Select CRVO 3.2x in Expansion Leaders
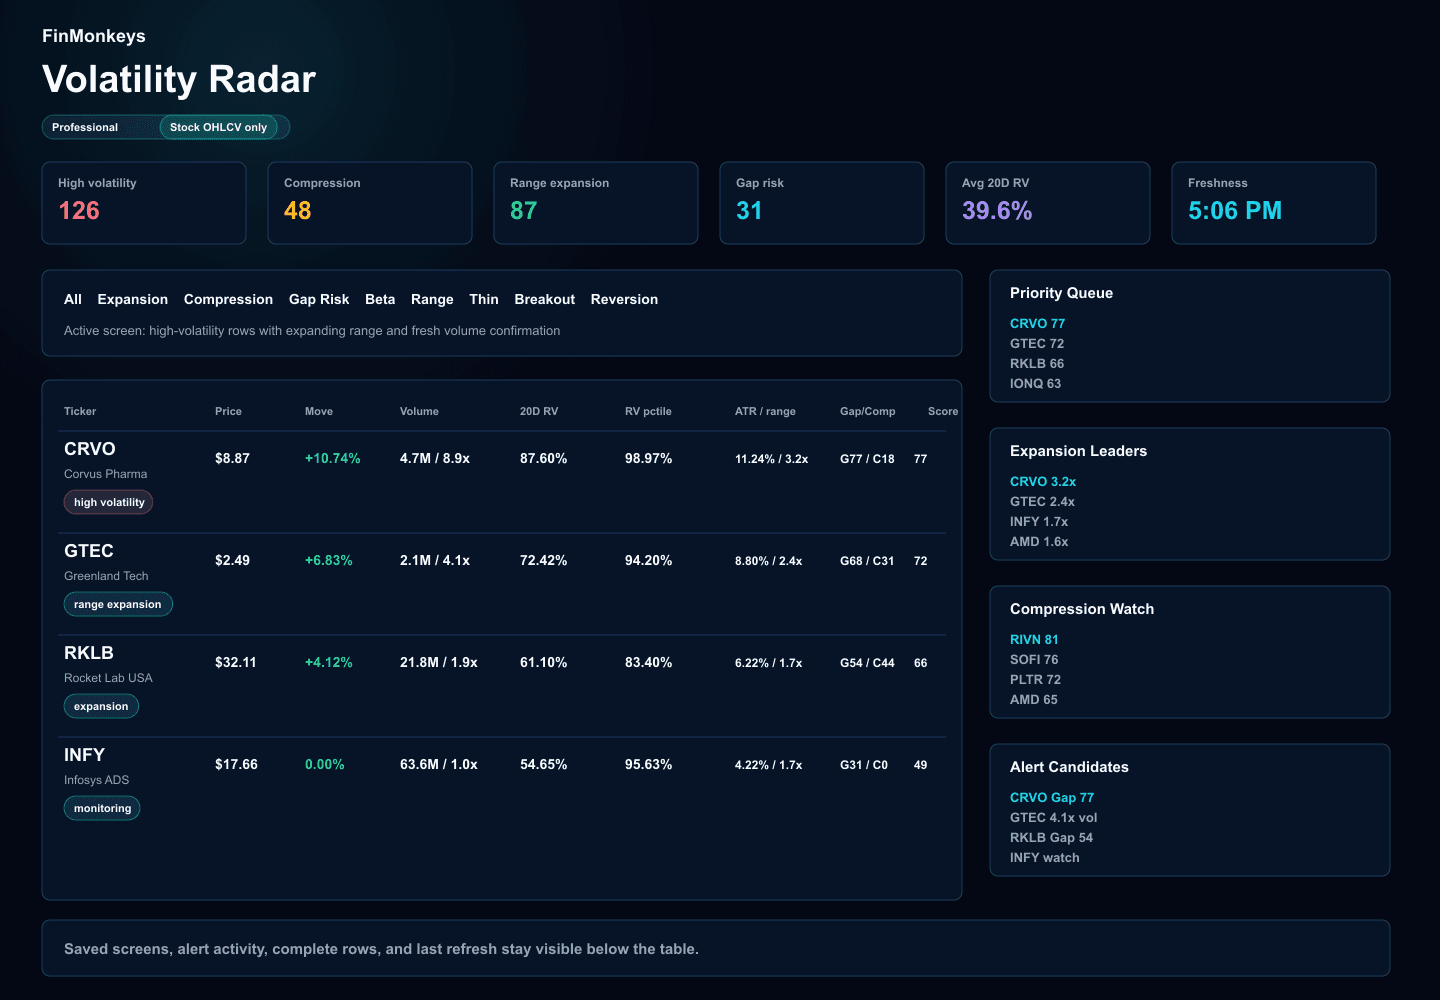The width and height of the screenshot is (1440, 1000). pos(1043,481)
